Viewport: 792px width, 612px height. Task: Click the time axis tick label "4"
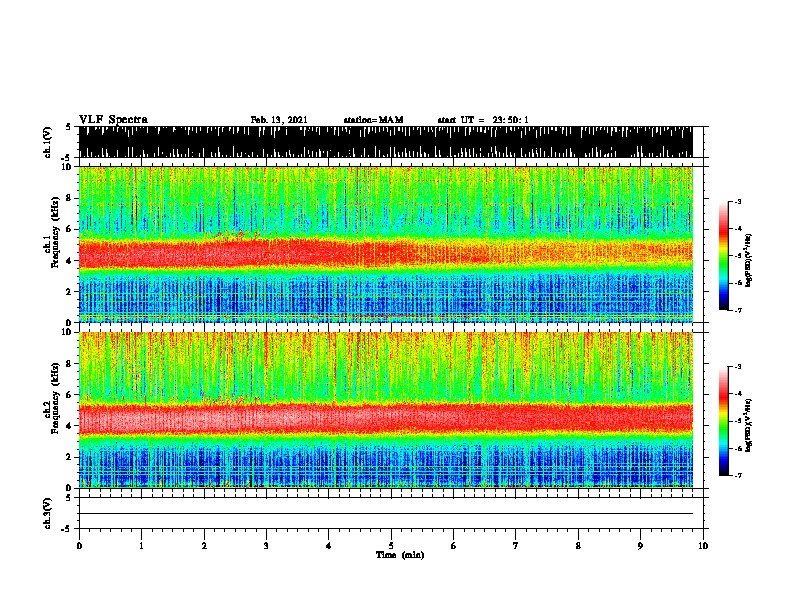329,545
